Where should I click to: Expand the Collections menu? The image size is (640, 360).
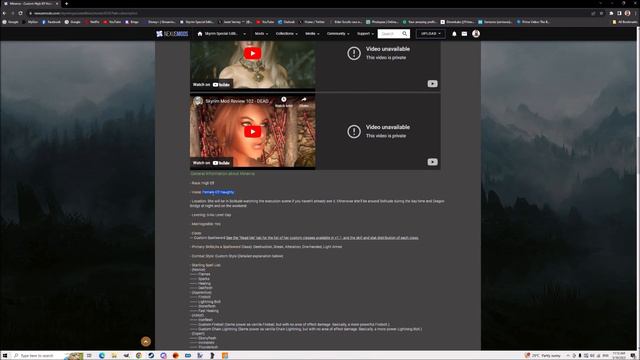[x=287, y=34]
